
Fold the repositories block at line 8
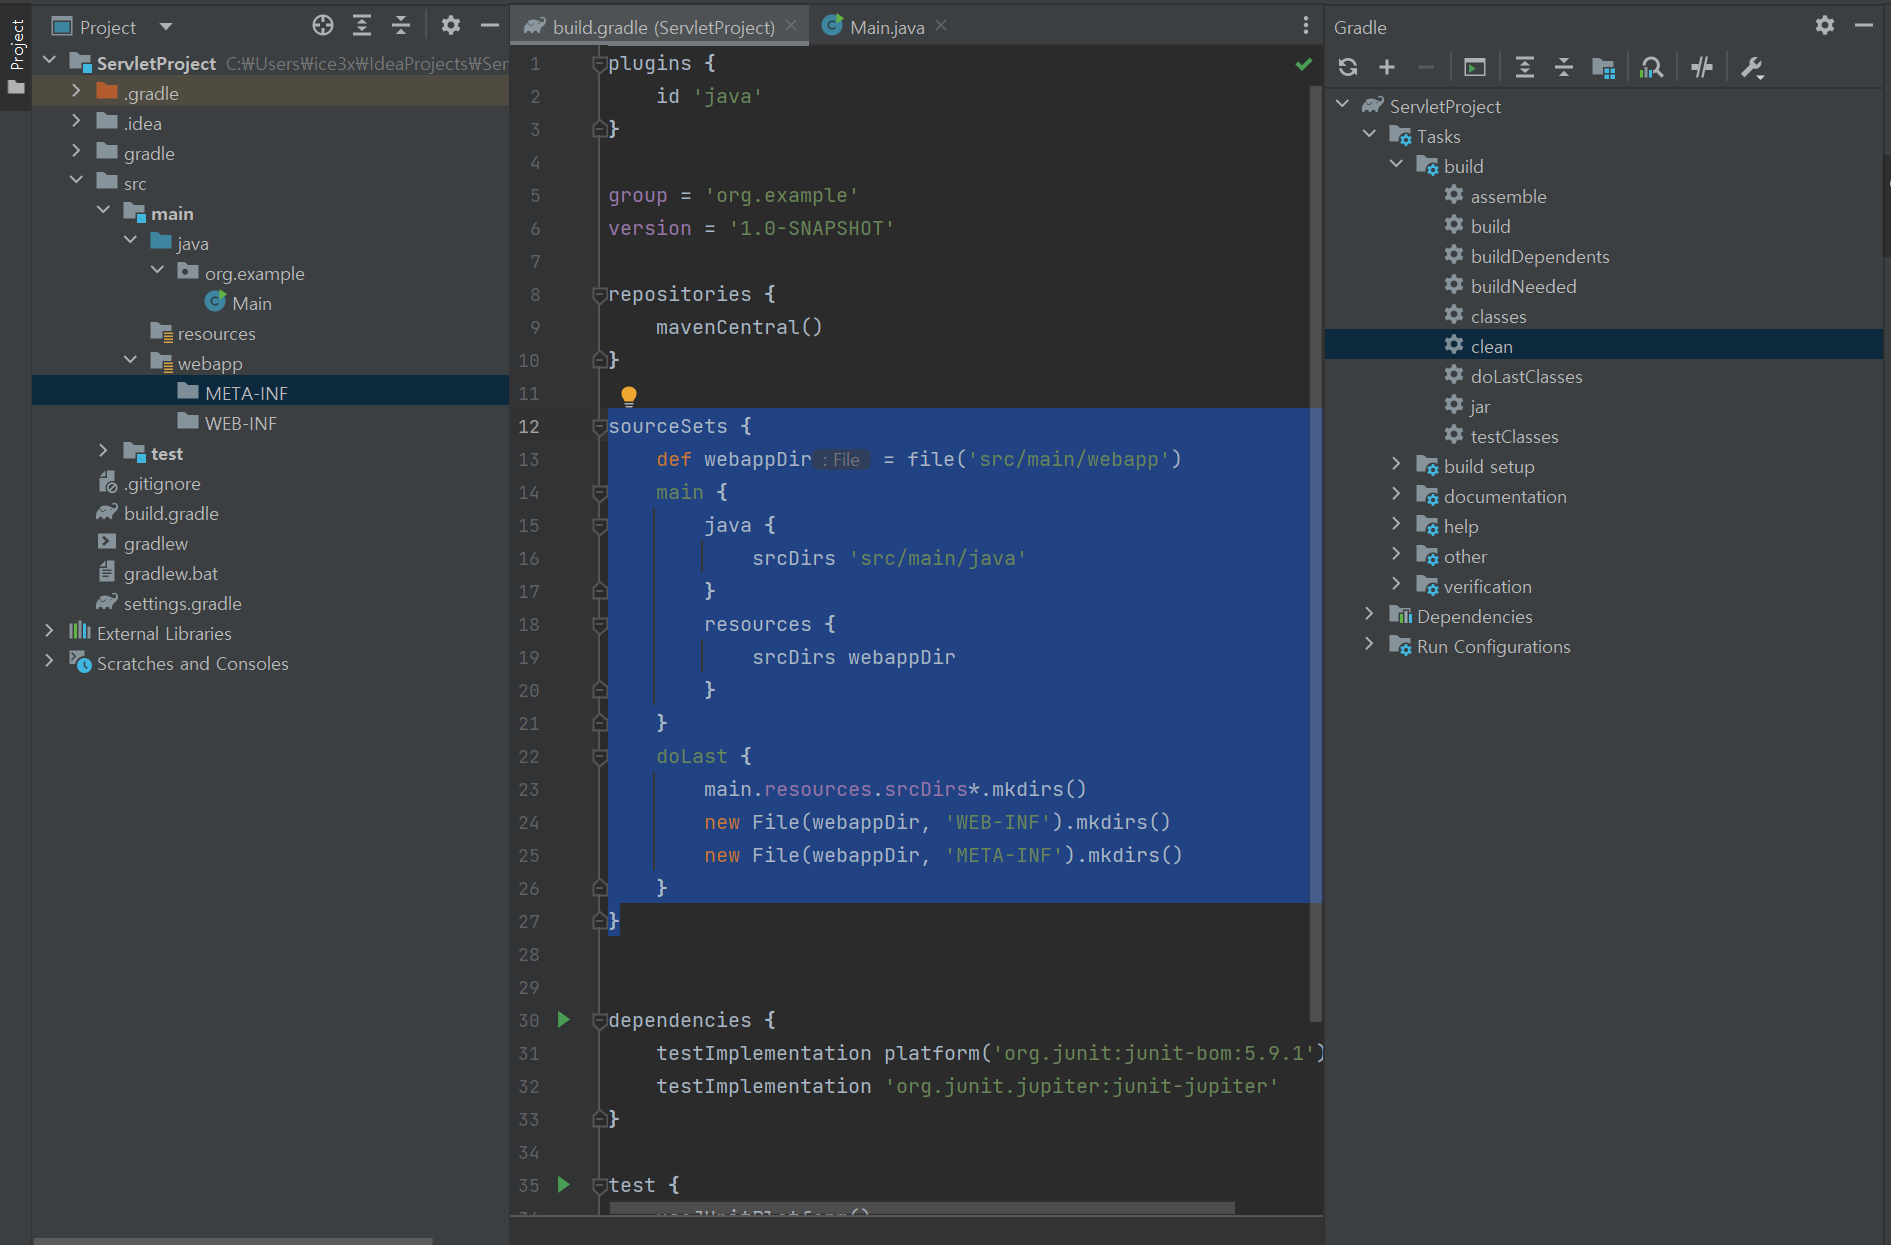coord(600,295)
